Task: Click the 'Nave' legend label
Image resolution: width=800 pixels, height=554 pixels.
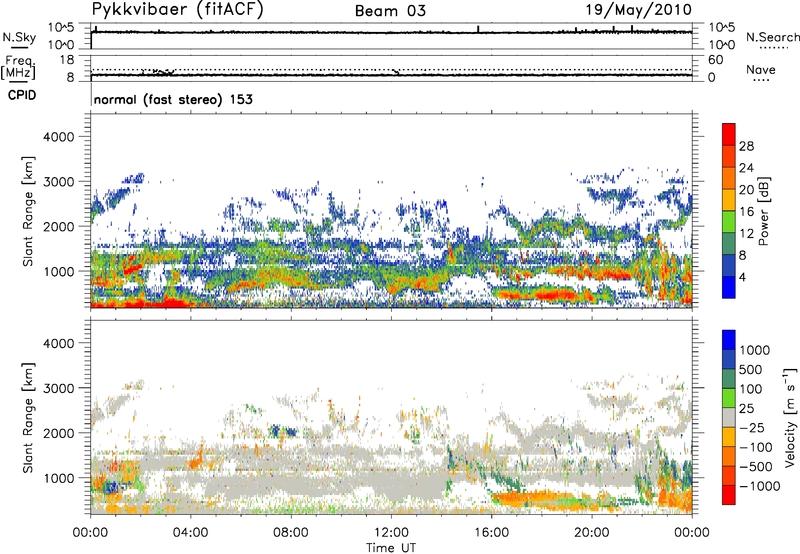Action: coord(760,70)
